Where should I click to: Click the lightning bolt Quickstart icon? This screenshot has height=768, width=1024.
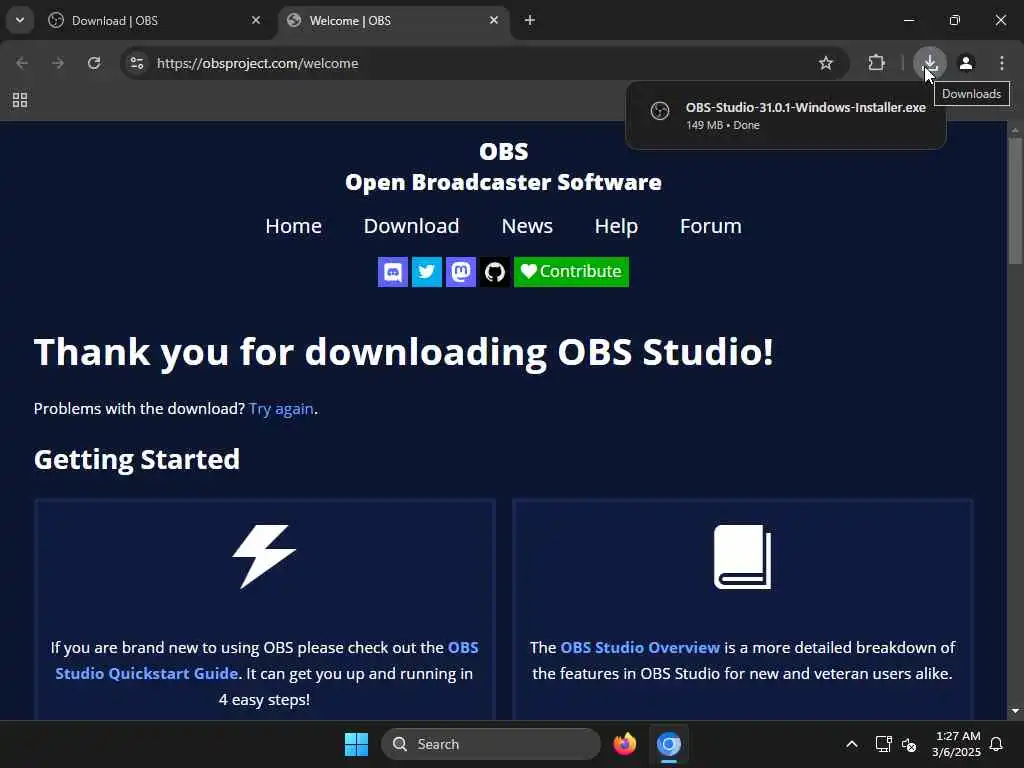pos(264,556)
